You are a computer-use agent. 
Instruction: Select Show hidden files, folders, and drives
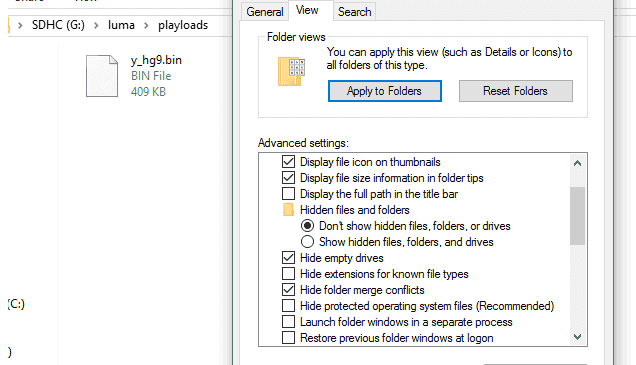pos(307,242)
